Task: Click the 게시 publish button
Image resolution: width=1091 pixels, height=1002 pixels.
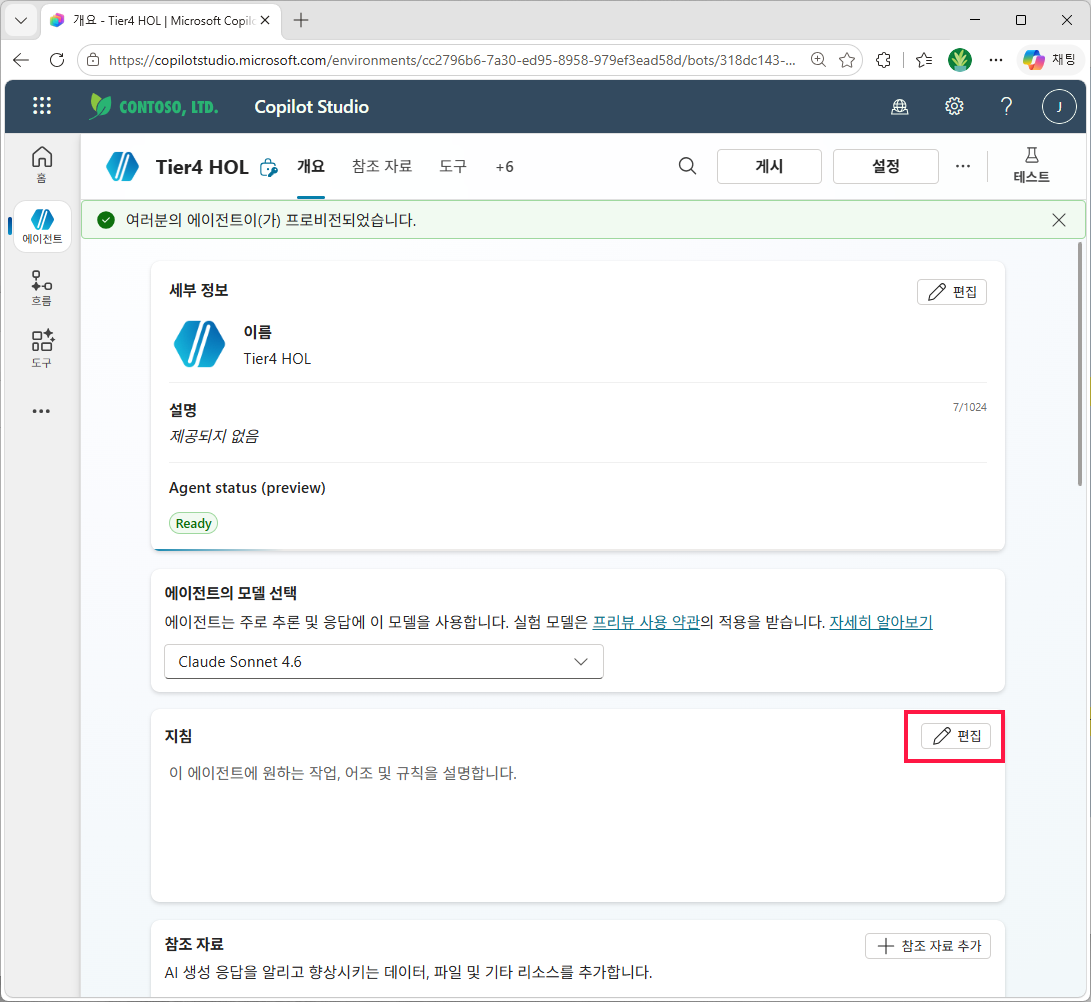Action: point(769,166)
